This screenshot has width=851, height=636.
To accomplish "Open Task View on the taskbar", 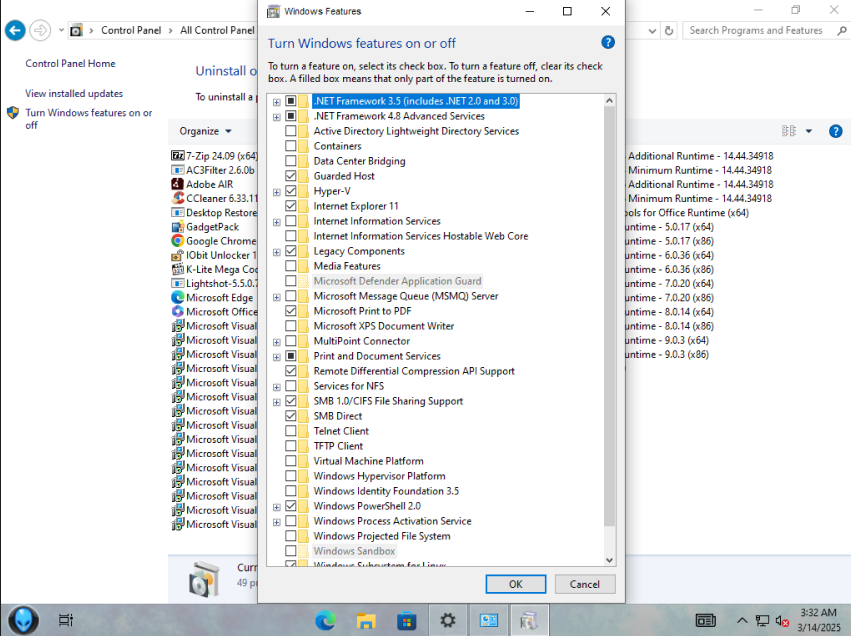I will (66, 620).
